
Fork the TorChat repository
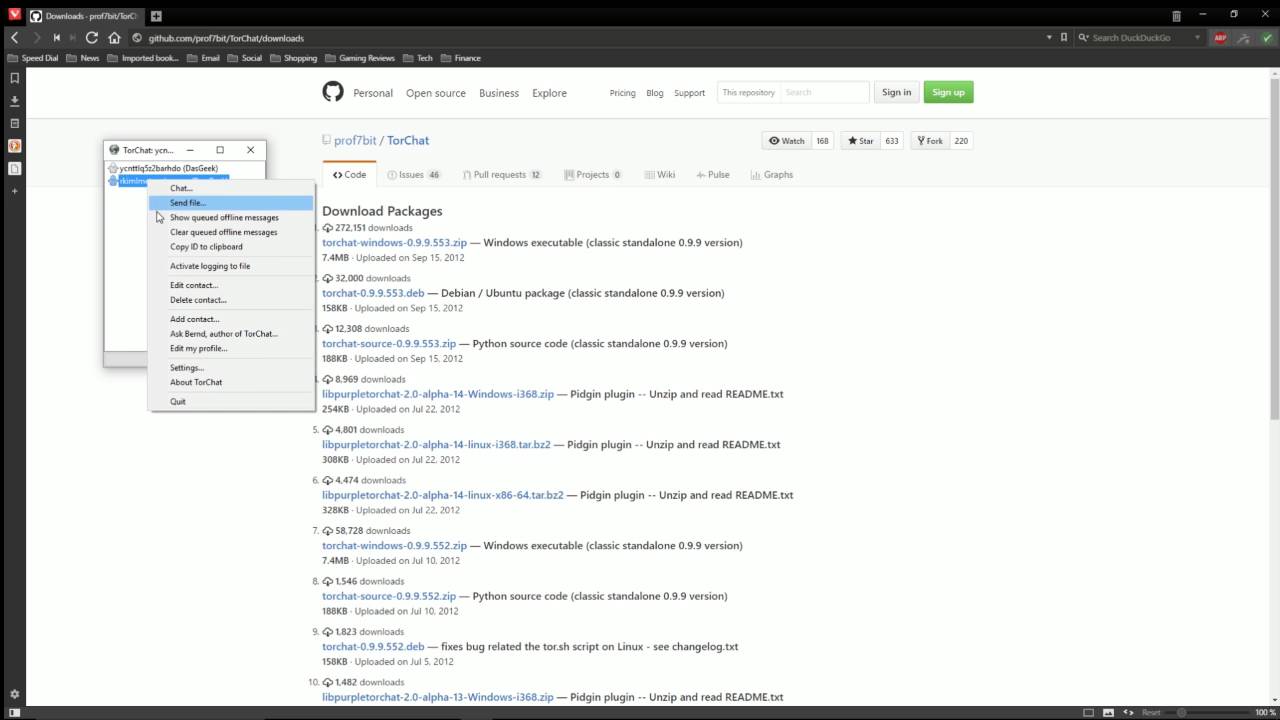[x=930, y=141]
